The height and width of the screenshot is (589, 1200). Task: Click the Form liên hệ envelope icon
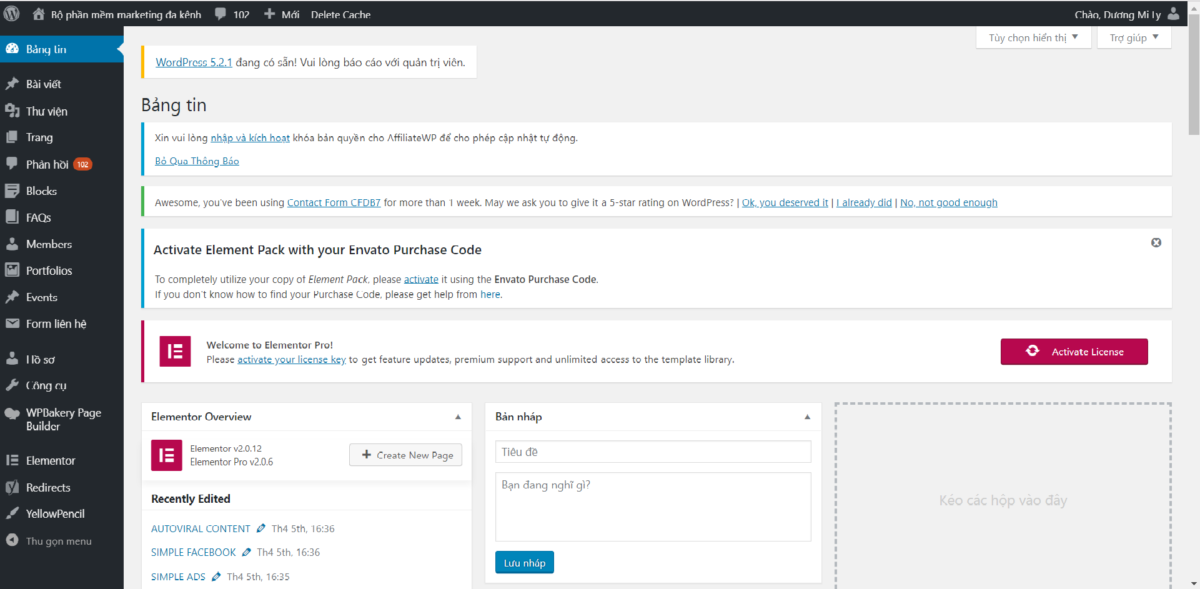(12, 323)
